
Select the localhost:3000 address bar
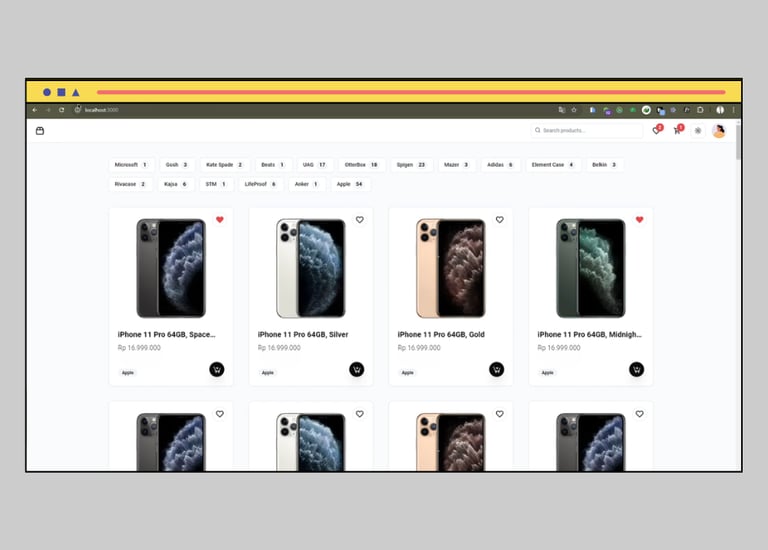click(x=101, y=110)
